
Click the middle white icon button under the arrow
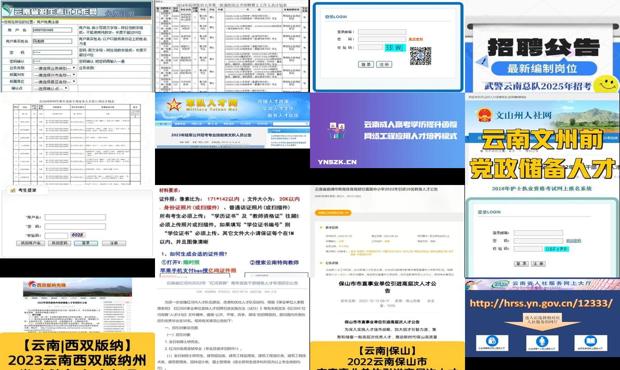(542, 342)
